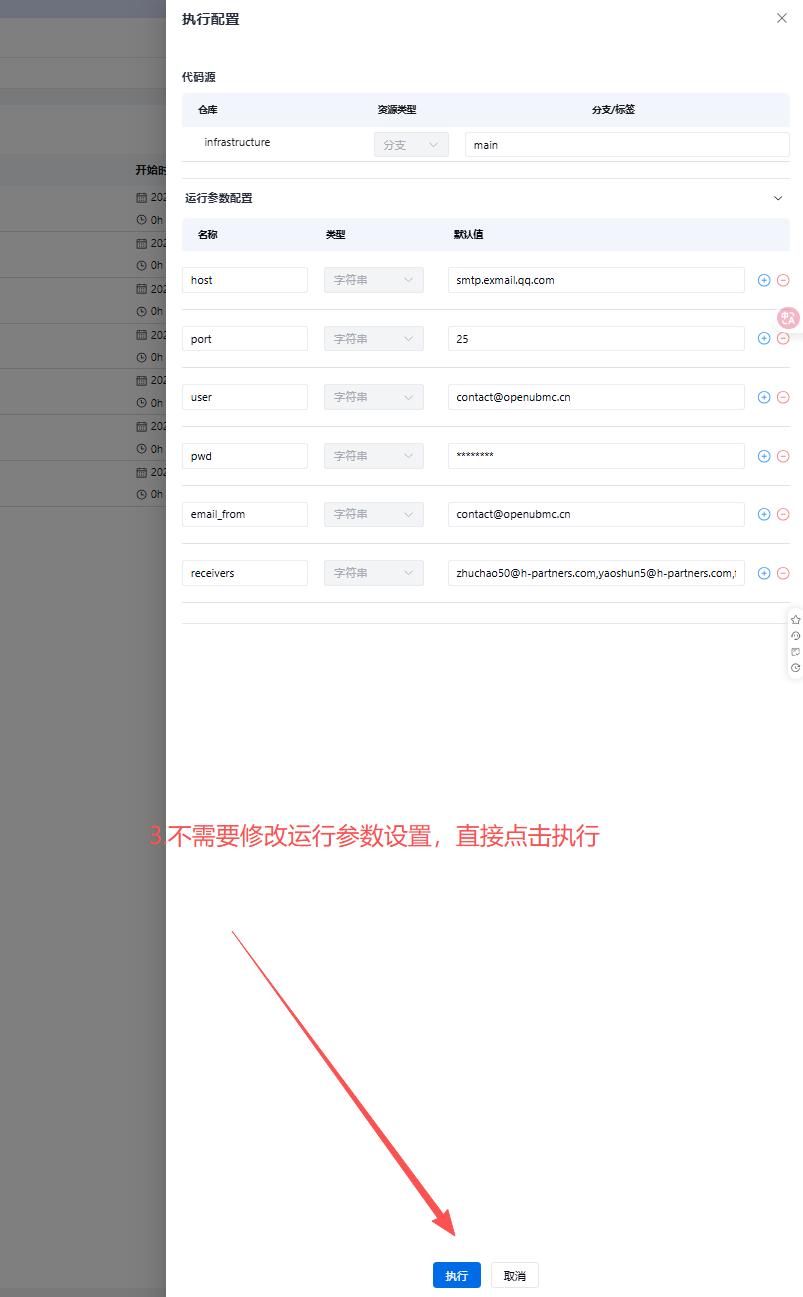
Task: Delete the pwd parameter with minus icon
Action: 783,456
